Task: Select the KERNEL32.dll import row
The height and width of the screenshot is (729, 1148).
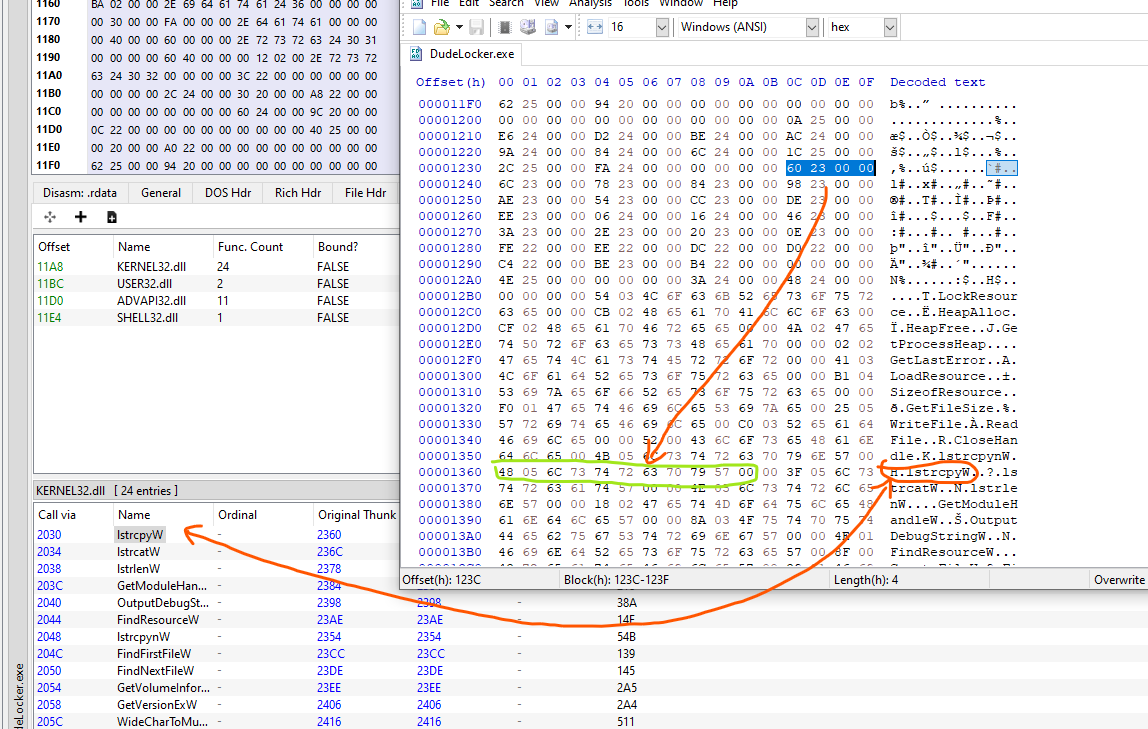Action: (217, 266)
